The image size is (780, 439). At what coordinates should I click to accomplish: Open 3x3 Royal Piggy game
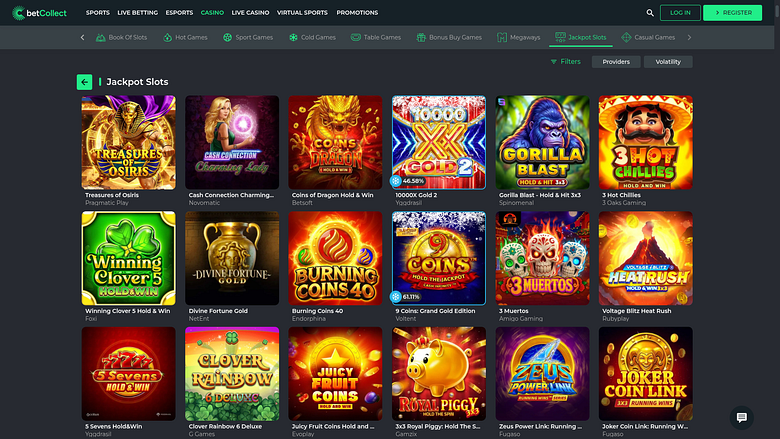click(x=439, y=374)
